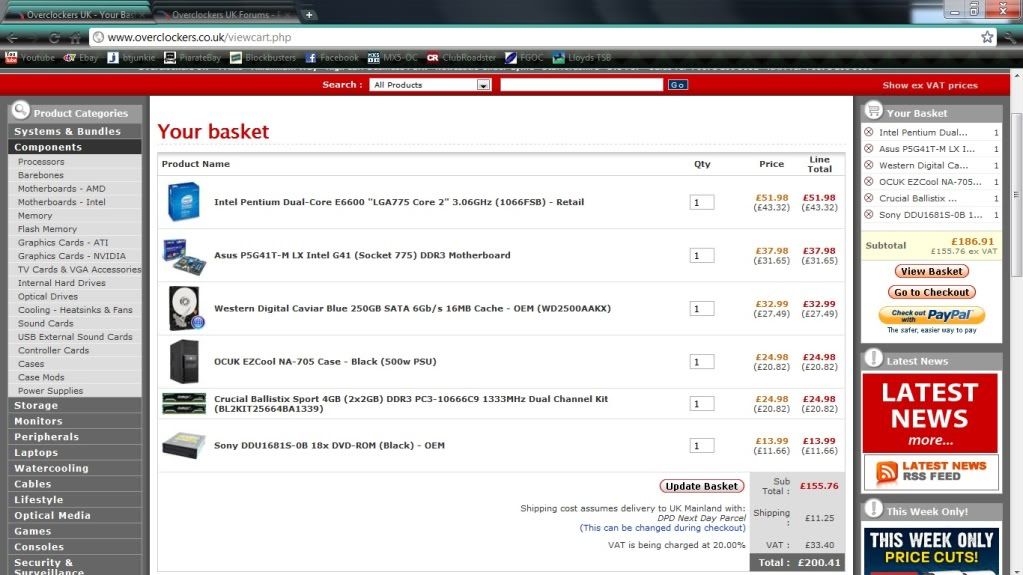Screen dimensions: 1023x575
Task: Open the Ebay bookmark
Action: pos(80,57)
